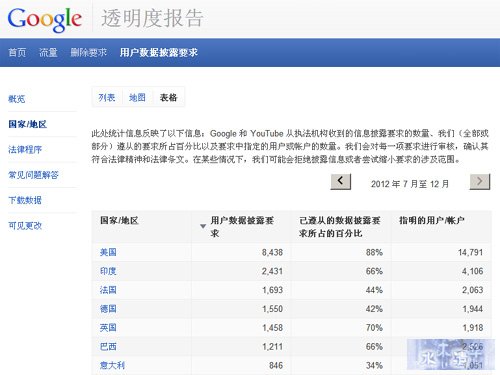Image resolution: width=500 pixels, height=375 pixels.
Task: Click the value 8,438 for 美国
Action: [x=272, y=252]
